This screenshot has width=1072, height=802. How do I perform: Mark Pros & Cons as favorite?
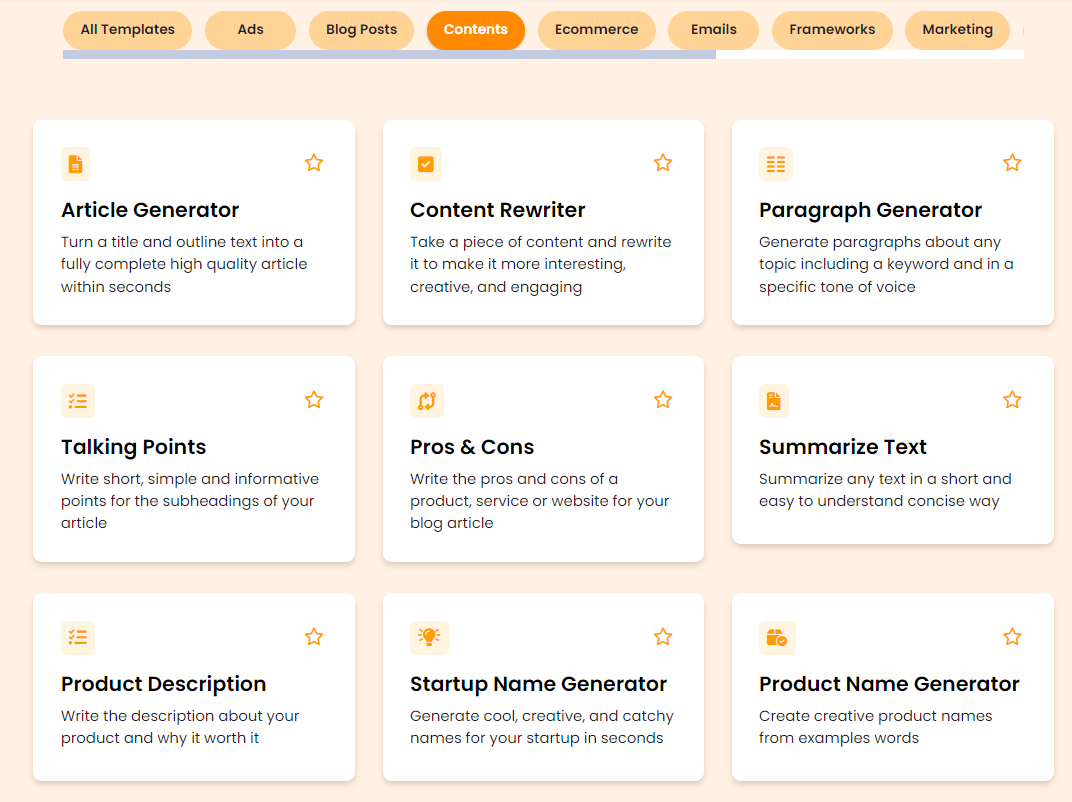(663, 400)
